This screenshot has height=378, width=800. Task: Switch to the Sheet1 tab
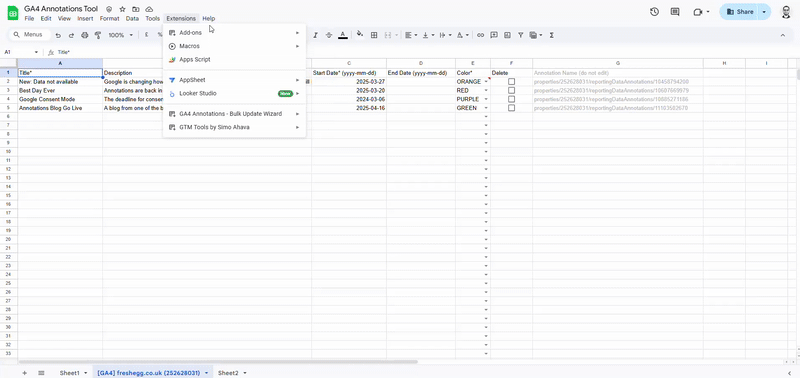click(69, 373)
